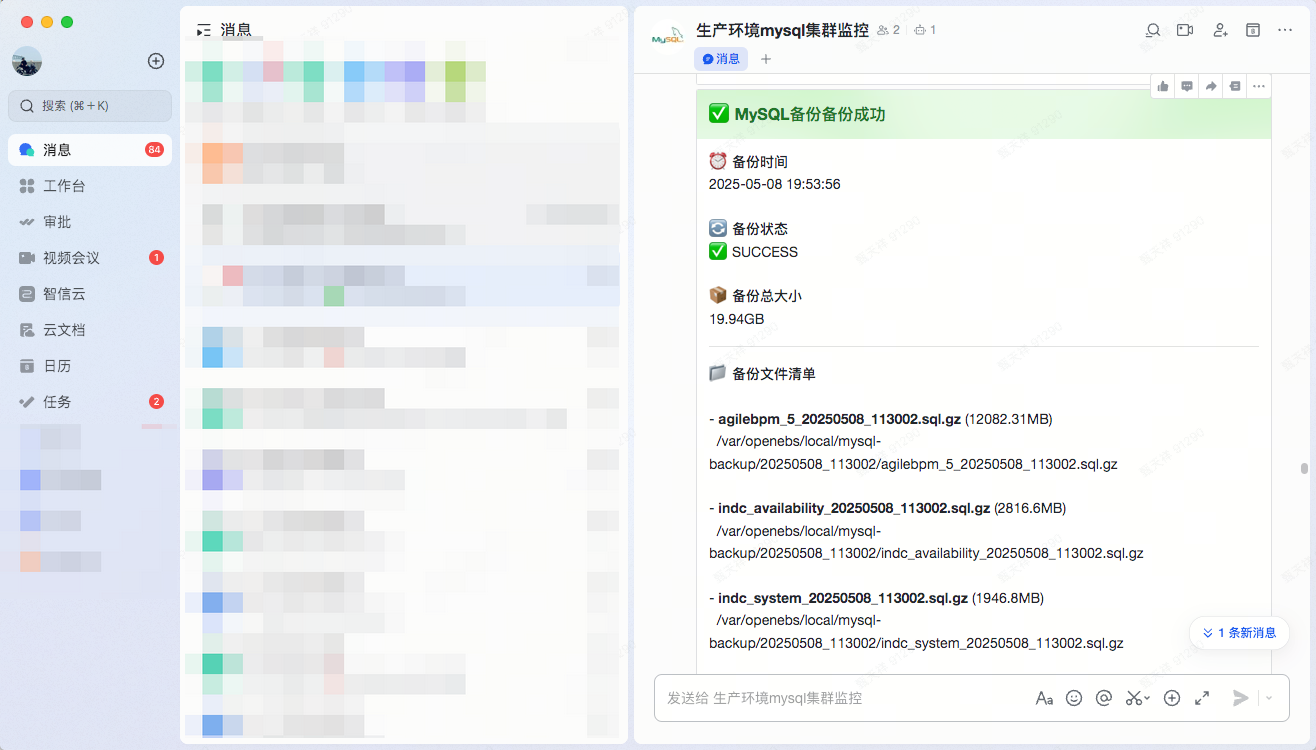
Task: Open the search in group chat toolbar
Action: 1152,30
